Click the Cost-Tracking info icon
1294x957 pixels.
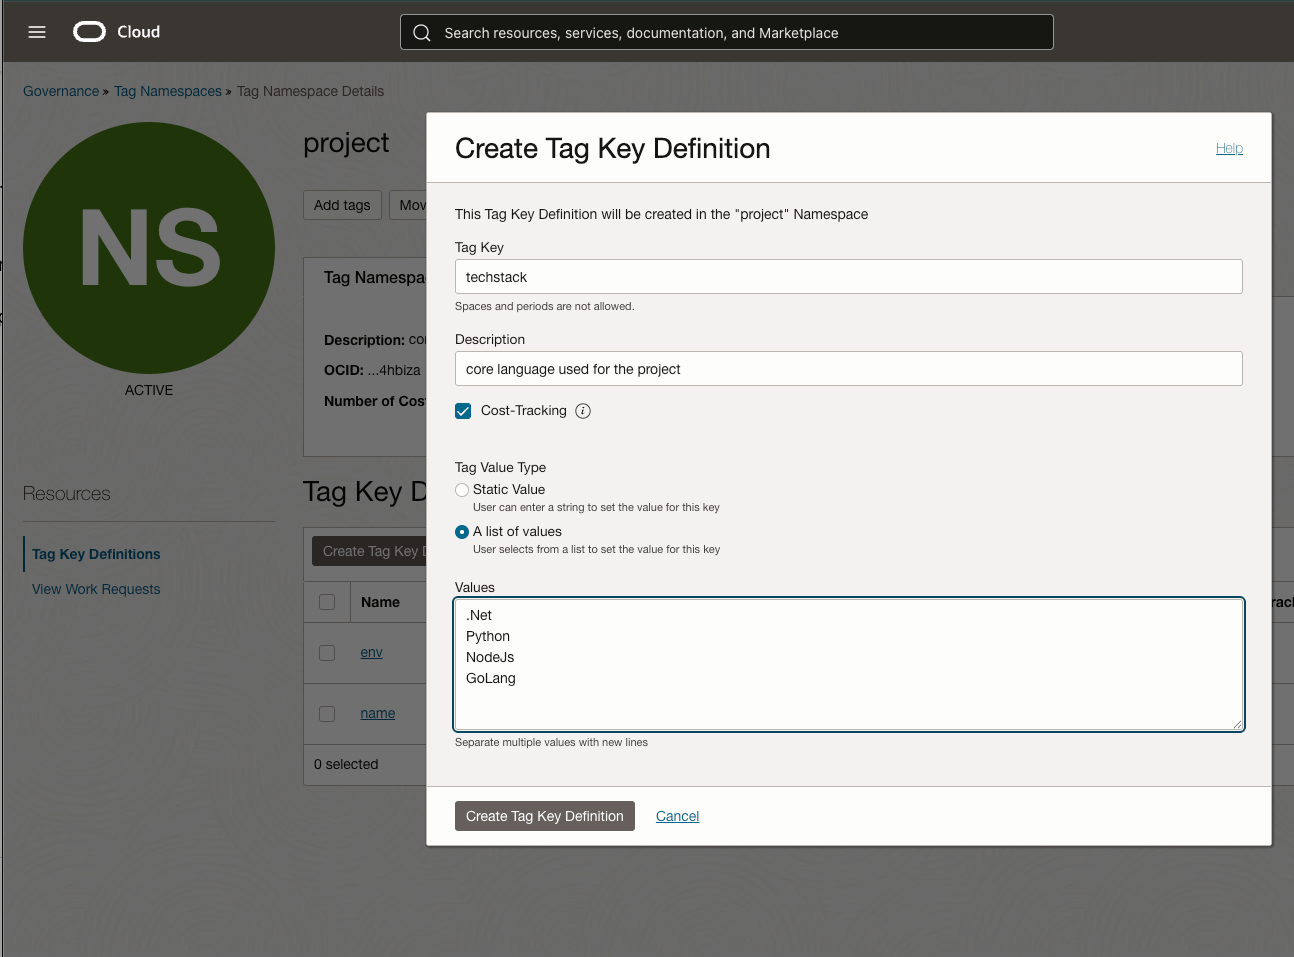[x=583, y=411]
